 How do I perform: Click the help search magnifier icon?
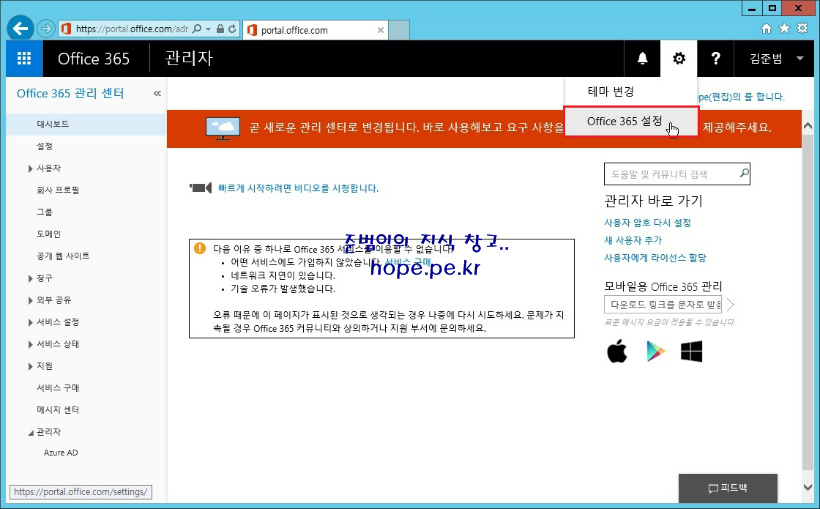click(x=744, y=173)
